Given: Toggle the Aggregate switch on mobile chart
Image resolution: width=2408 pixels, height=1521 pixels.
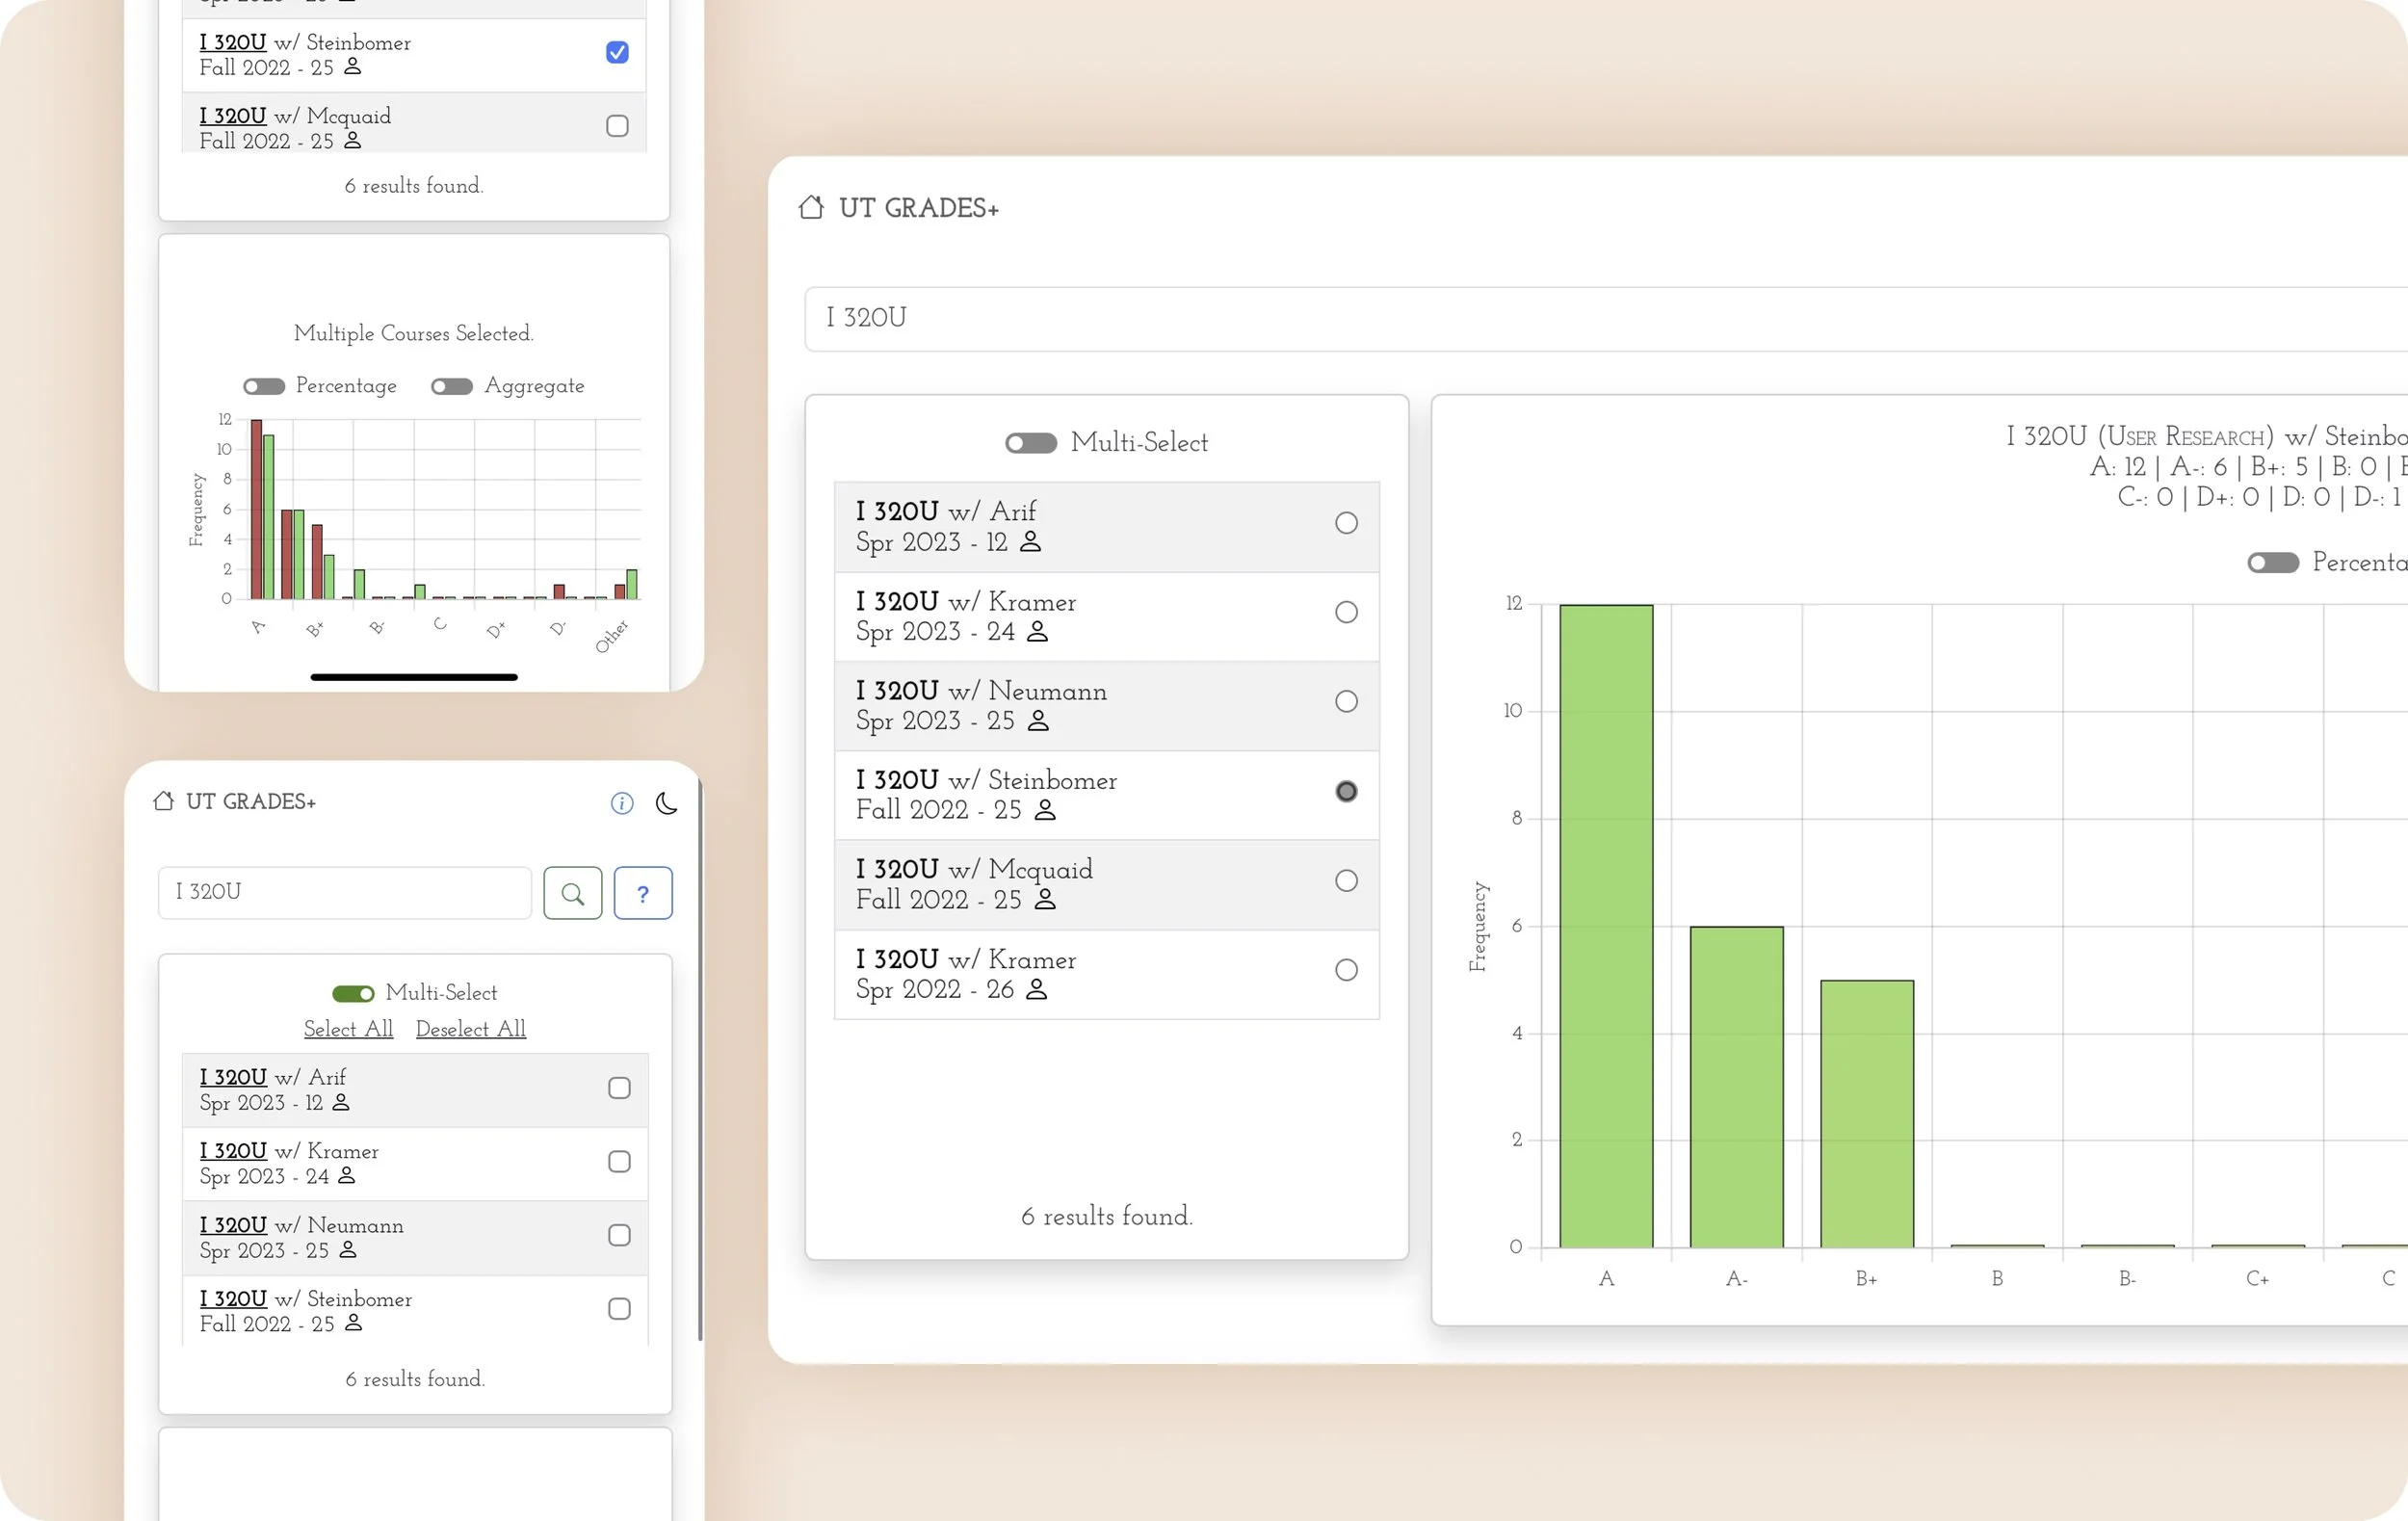Looking at the screenshot, I should pos(452,386).
